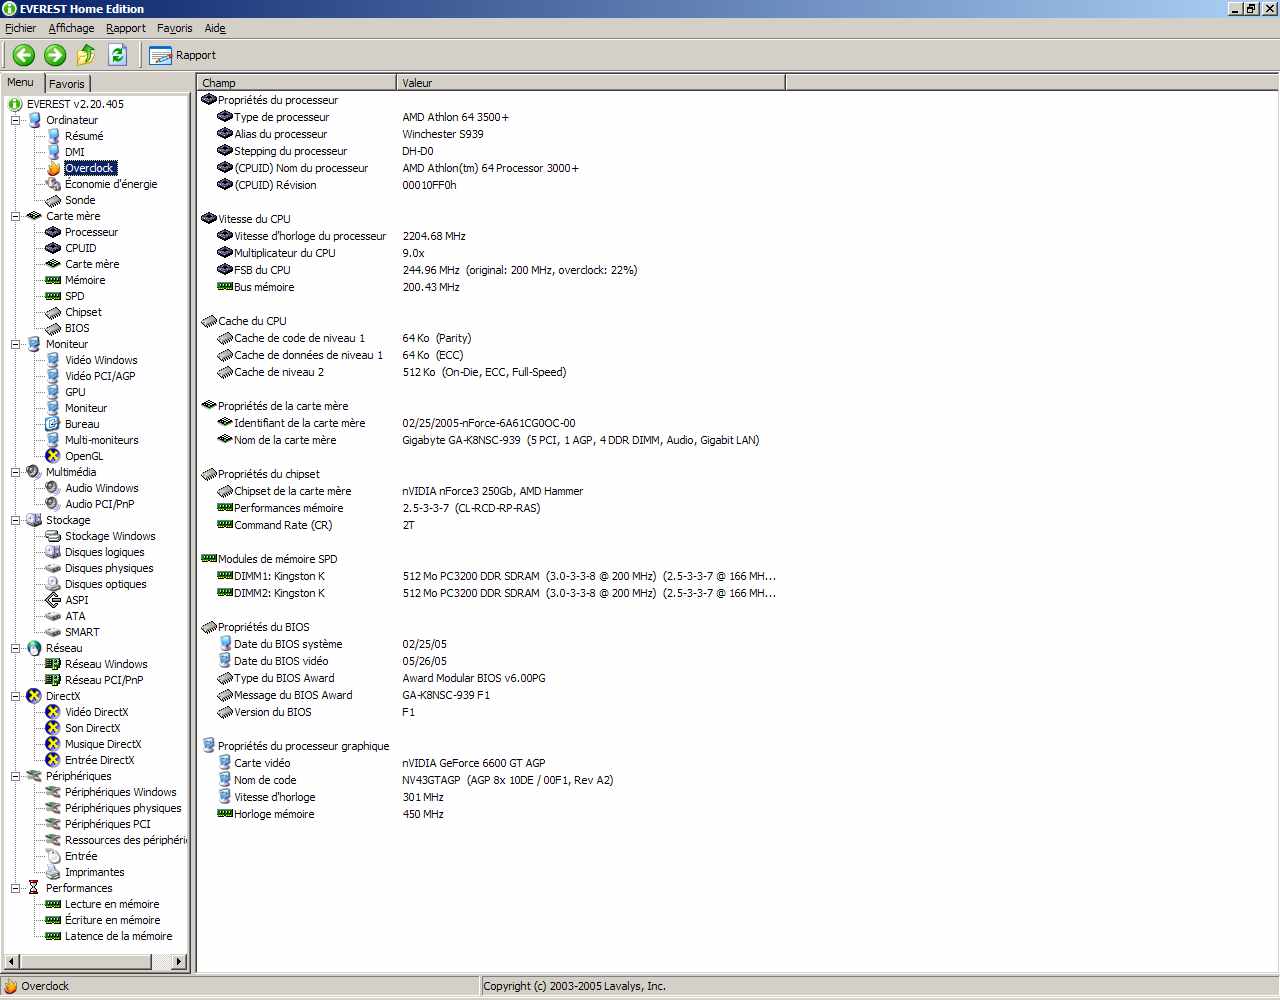Click the tree panel horizontal scrollbar thumb

pyautogui.click(x=84, y=962)
